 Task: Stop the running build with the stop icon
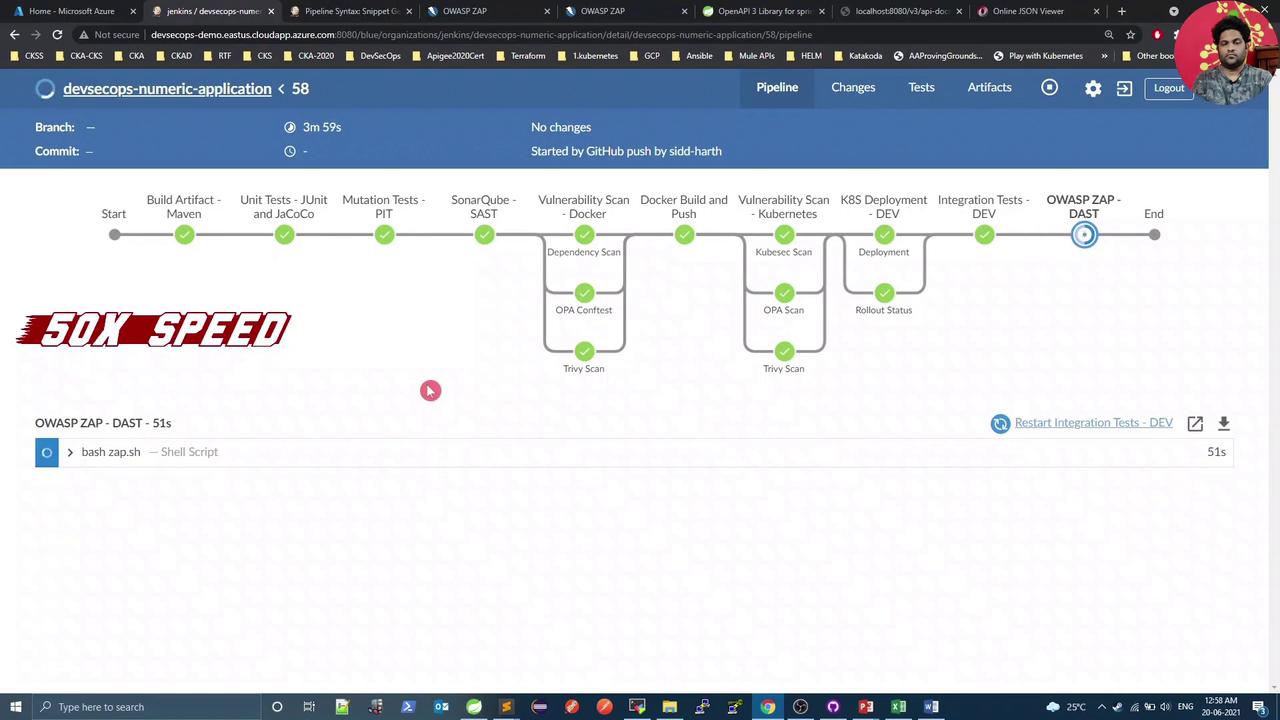point(1049,87)
